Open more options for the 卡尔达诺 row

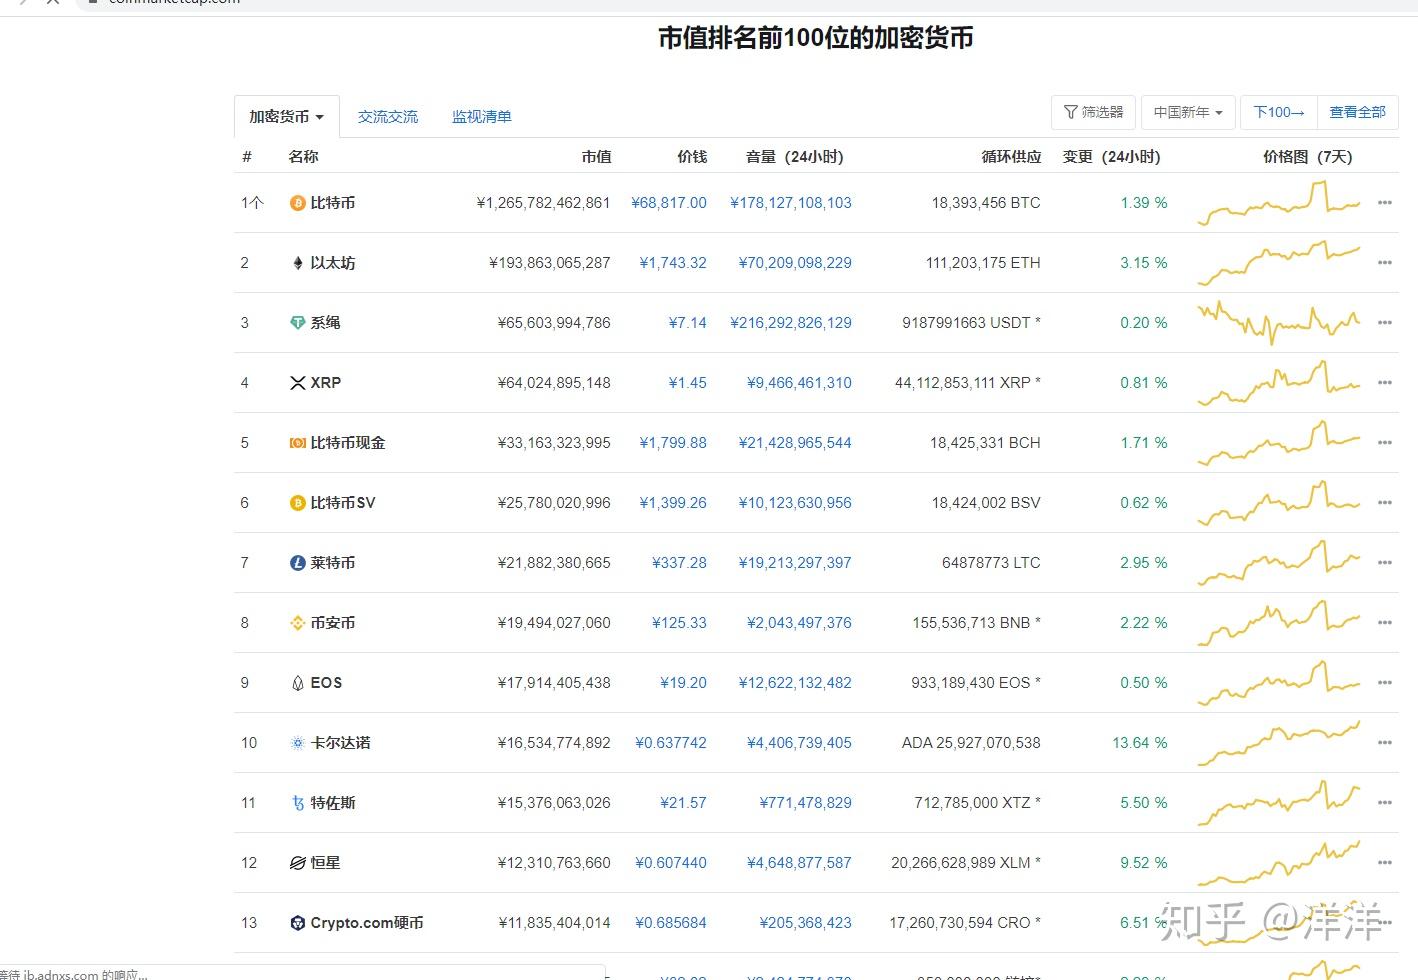[x=1385, y=743]
